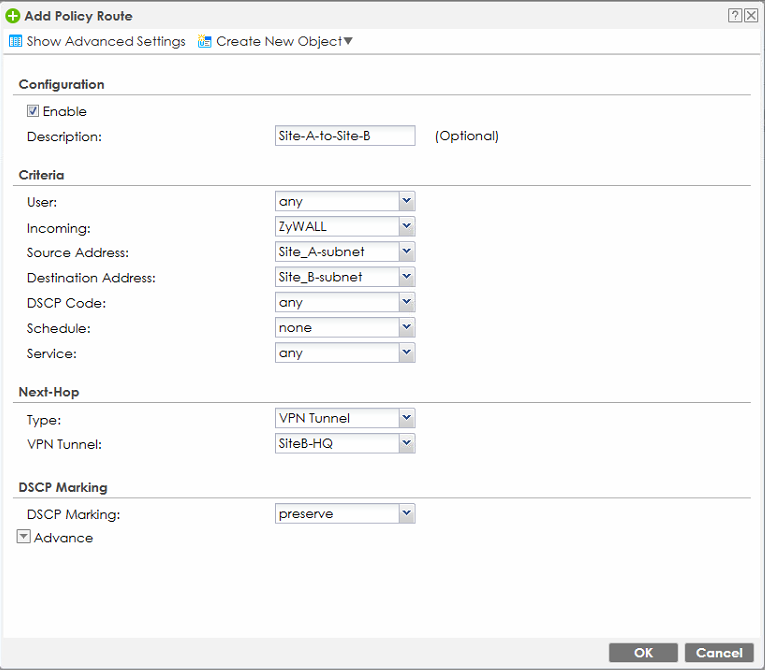Image resolution: width=765 pixels, height=670 pixels.
Task: Click the help question mark icon
Action: [x=735, y=16]
